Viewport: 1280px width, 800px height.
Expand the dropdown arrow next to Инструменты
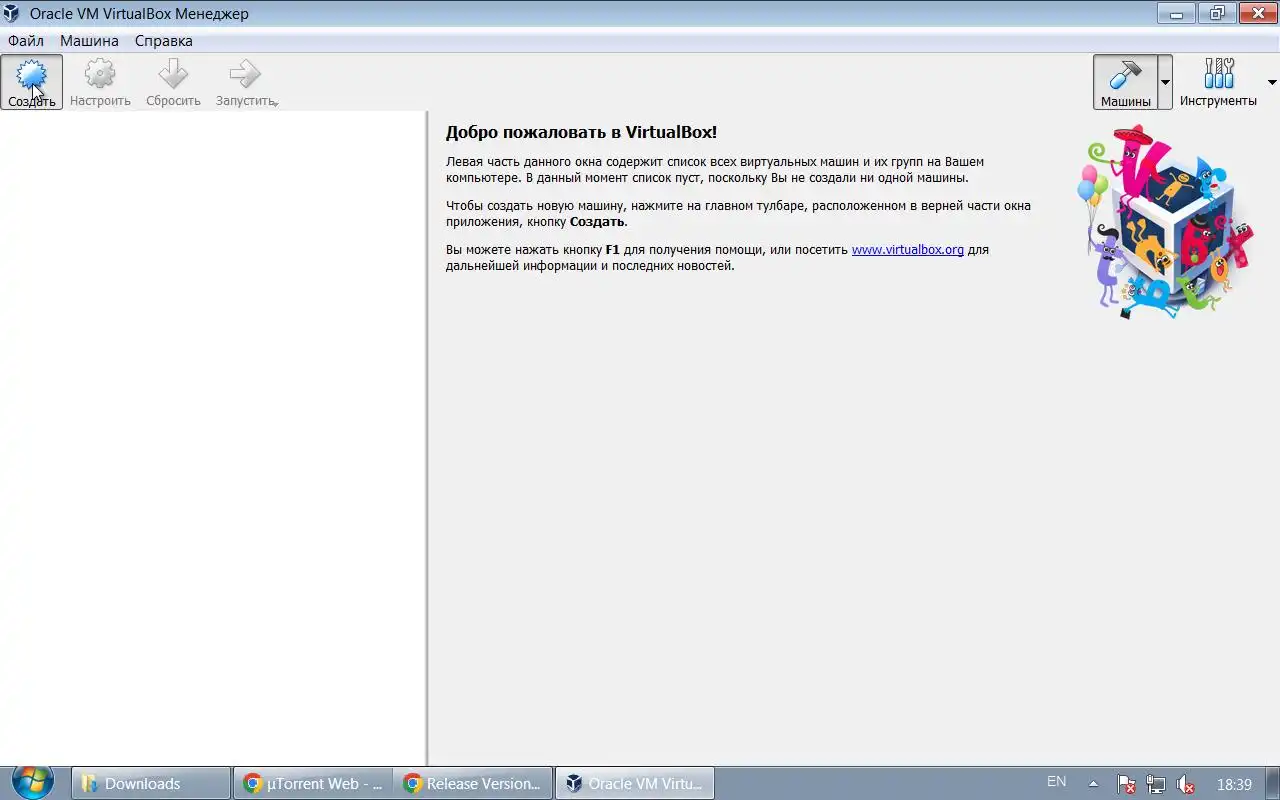coord(1272,82)
